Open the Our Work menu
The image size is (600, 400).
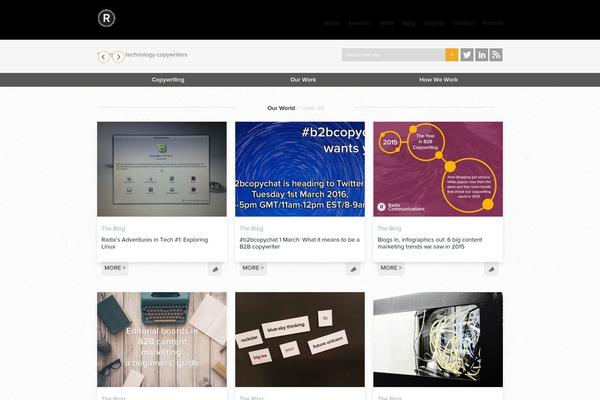(x=303, y=80)
